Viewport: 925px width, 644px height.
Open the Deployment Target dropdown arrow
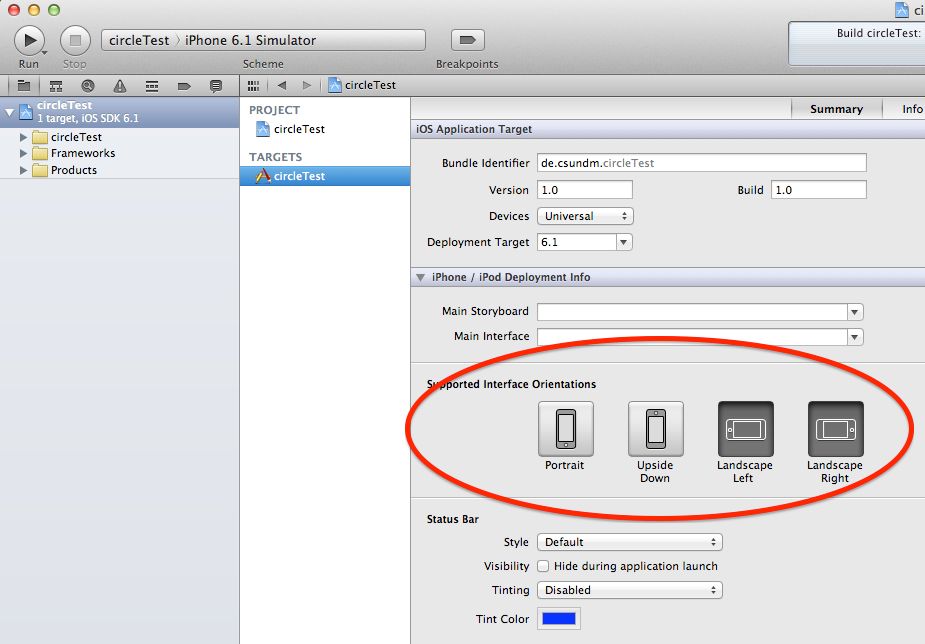pyautogui.click(x=624, y=242)
